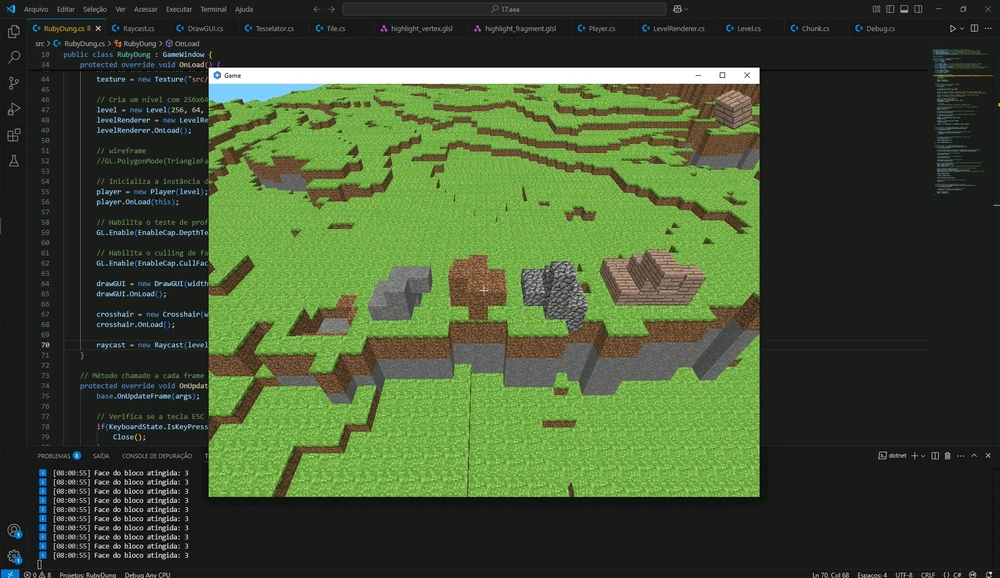
Task: Open the Explorer view in activity bar
Action: pyautogui.click(x=14, y=32)
